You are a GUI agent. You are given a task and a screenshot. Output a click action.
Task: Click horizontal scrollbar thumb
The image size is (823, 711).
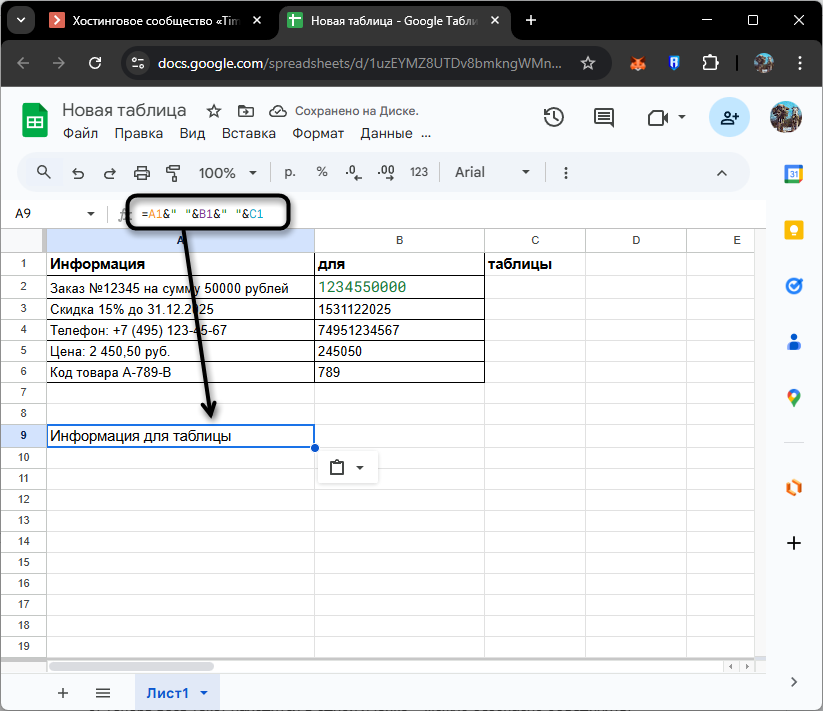click(131, 666)
